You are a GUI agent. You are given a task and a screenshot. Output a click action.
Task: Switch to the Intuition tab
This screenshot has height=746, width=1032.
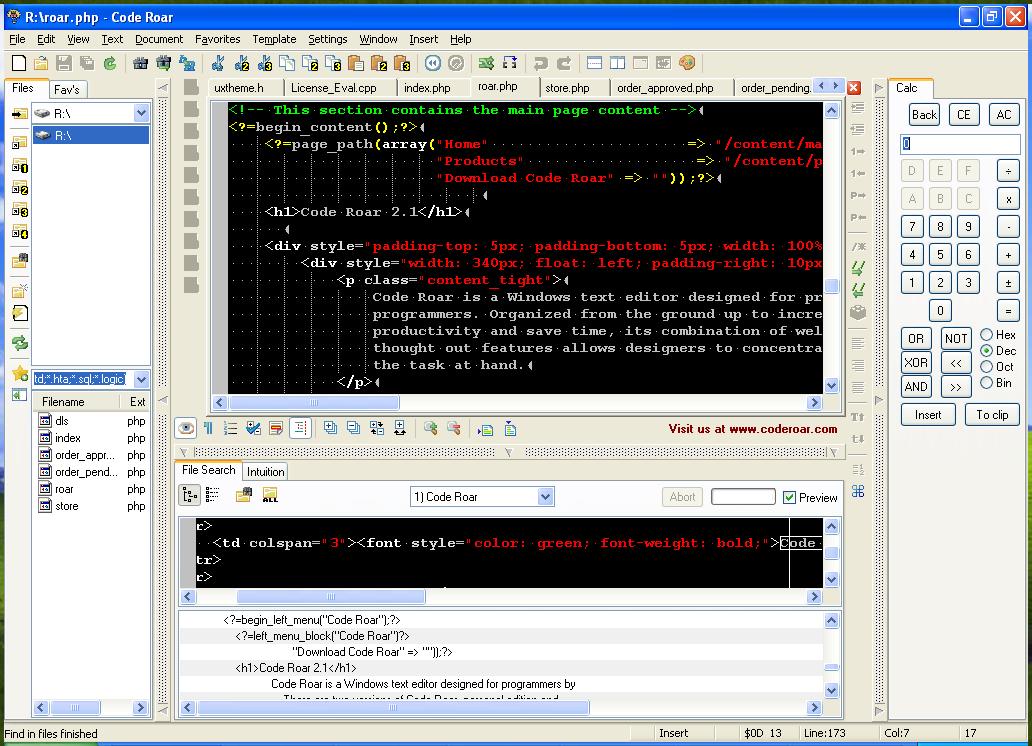click(265, 471)
